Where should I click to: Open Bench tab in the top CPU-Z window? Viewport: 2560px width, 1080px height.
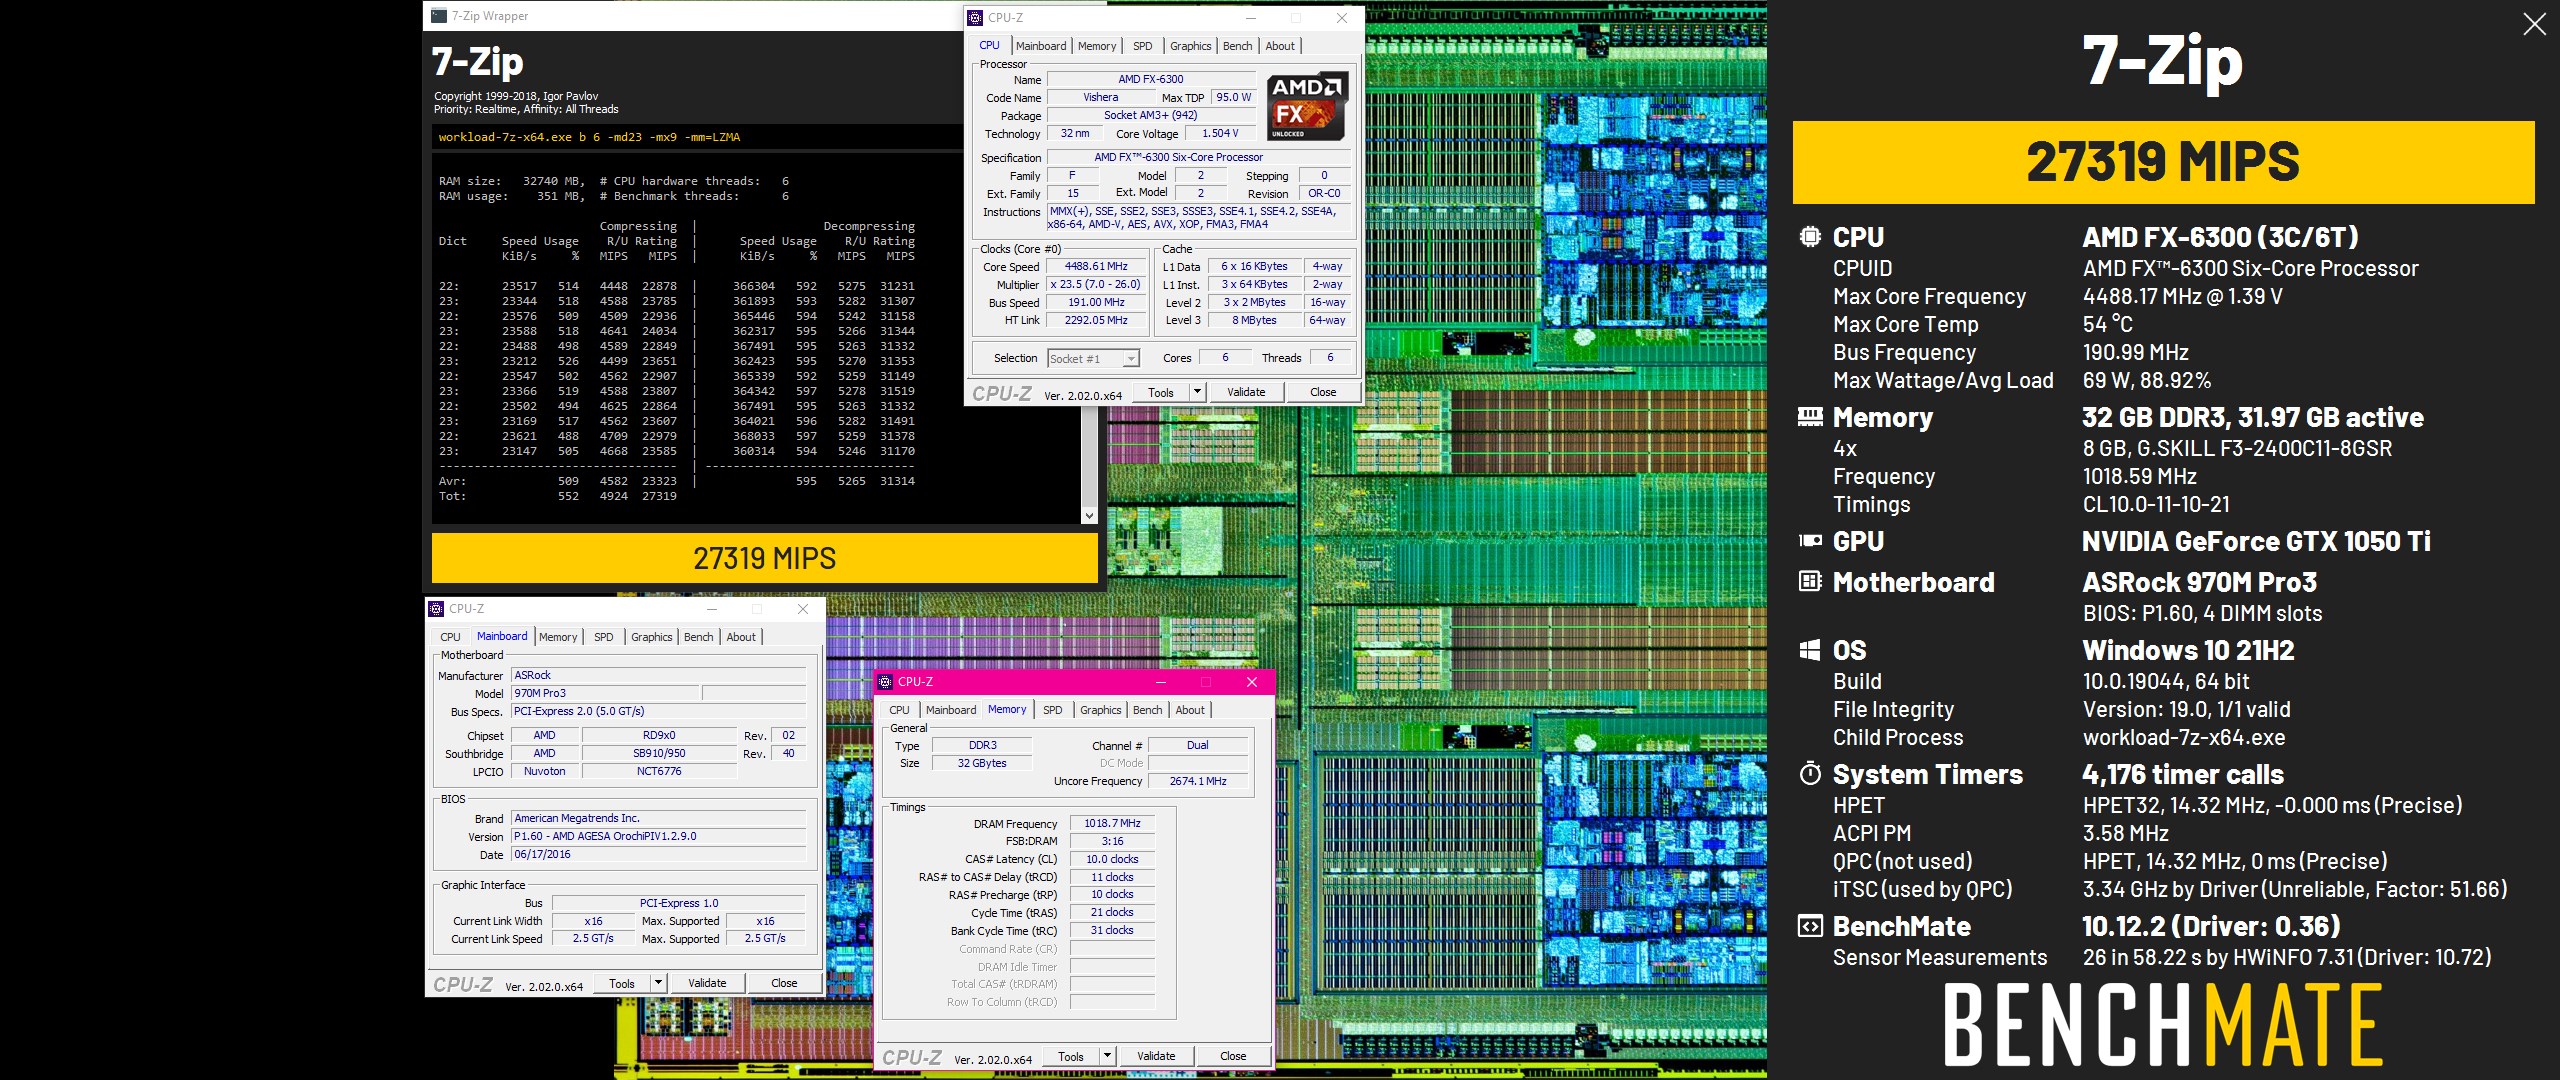coord(1237,46)
